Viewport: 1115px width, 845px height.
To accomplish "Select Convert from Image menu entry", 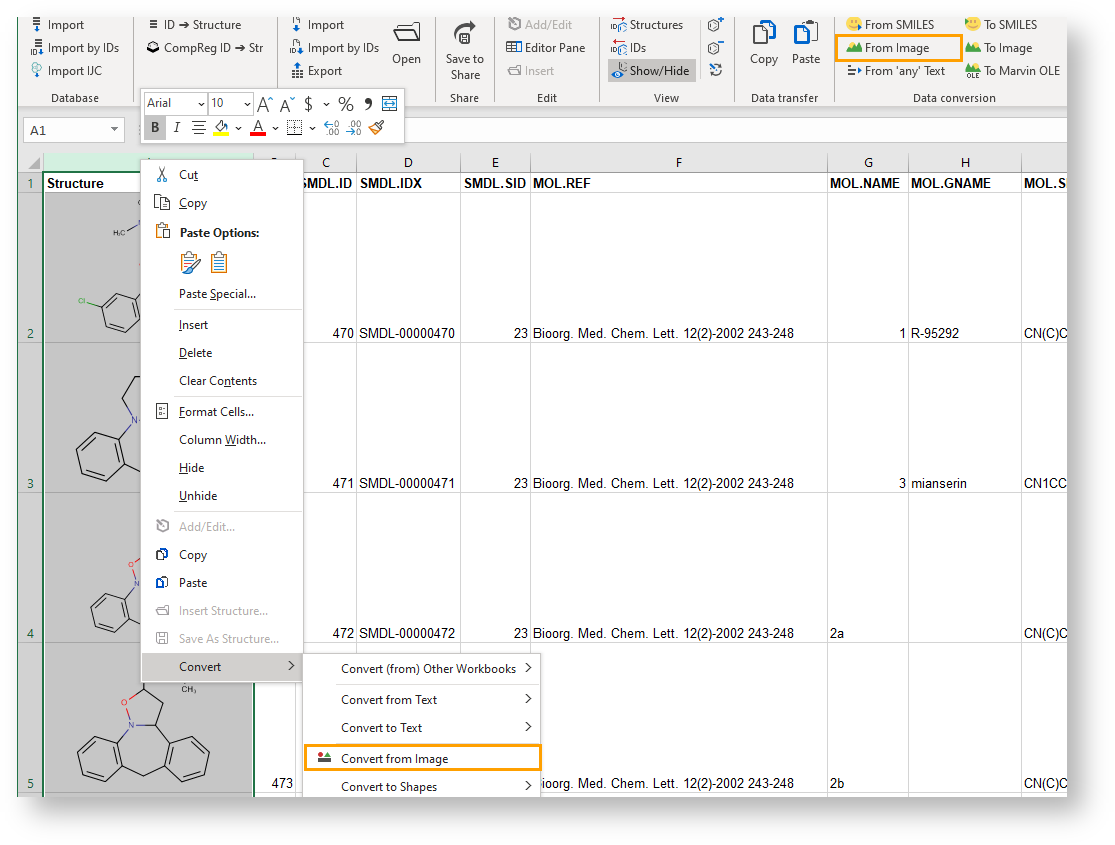I will pyautogui.click(x=421, y=759).
